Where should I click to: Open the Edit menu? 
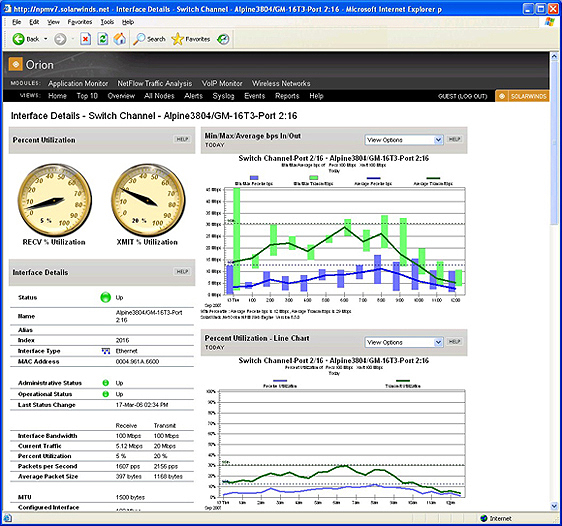[34, 22]
